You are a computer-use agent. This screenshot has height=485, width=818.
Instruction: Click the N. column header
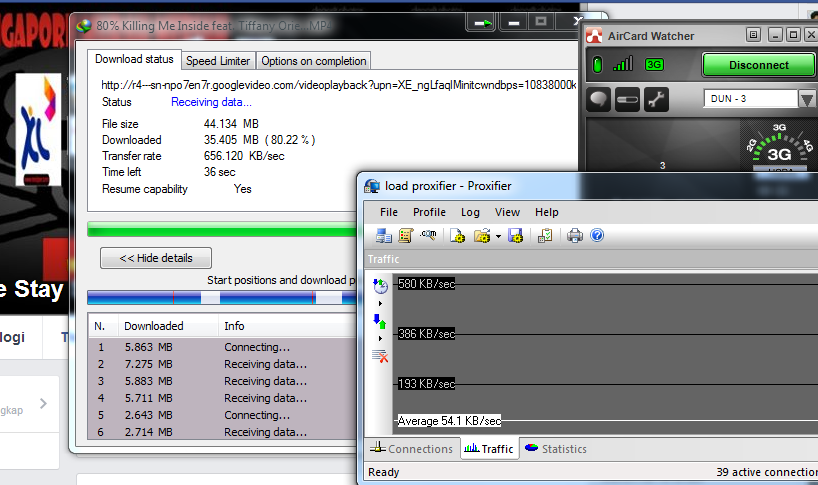pyautogui.click(x=103, y=326)
